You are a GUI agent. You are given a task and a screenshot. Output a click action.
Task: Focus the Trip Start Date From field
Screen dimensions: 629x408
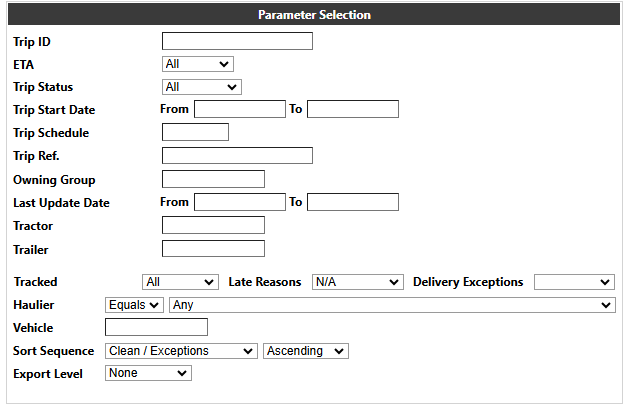tap(240, 109)
